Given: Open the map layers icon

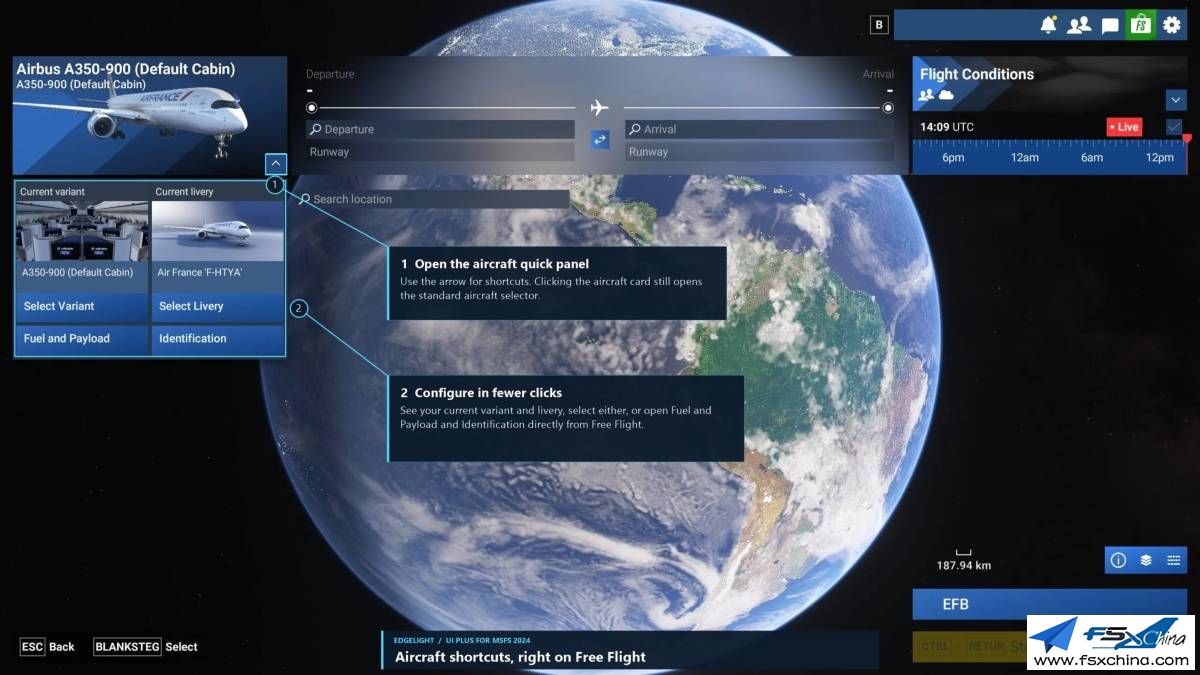Looking at the screenshot, I should coord(1146,560).
